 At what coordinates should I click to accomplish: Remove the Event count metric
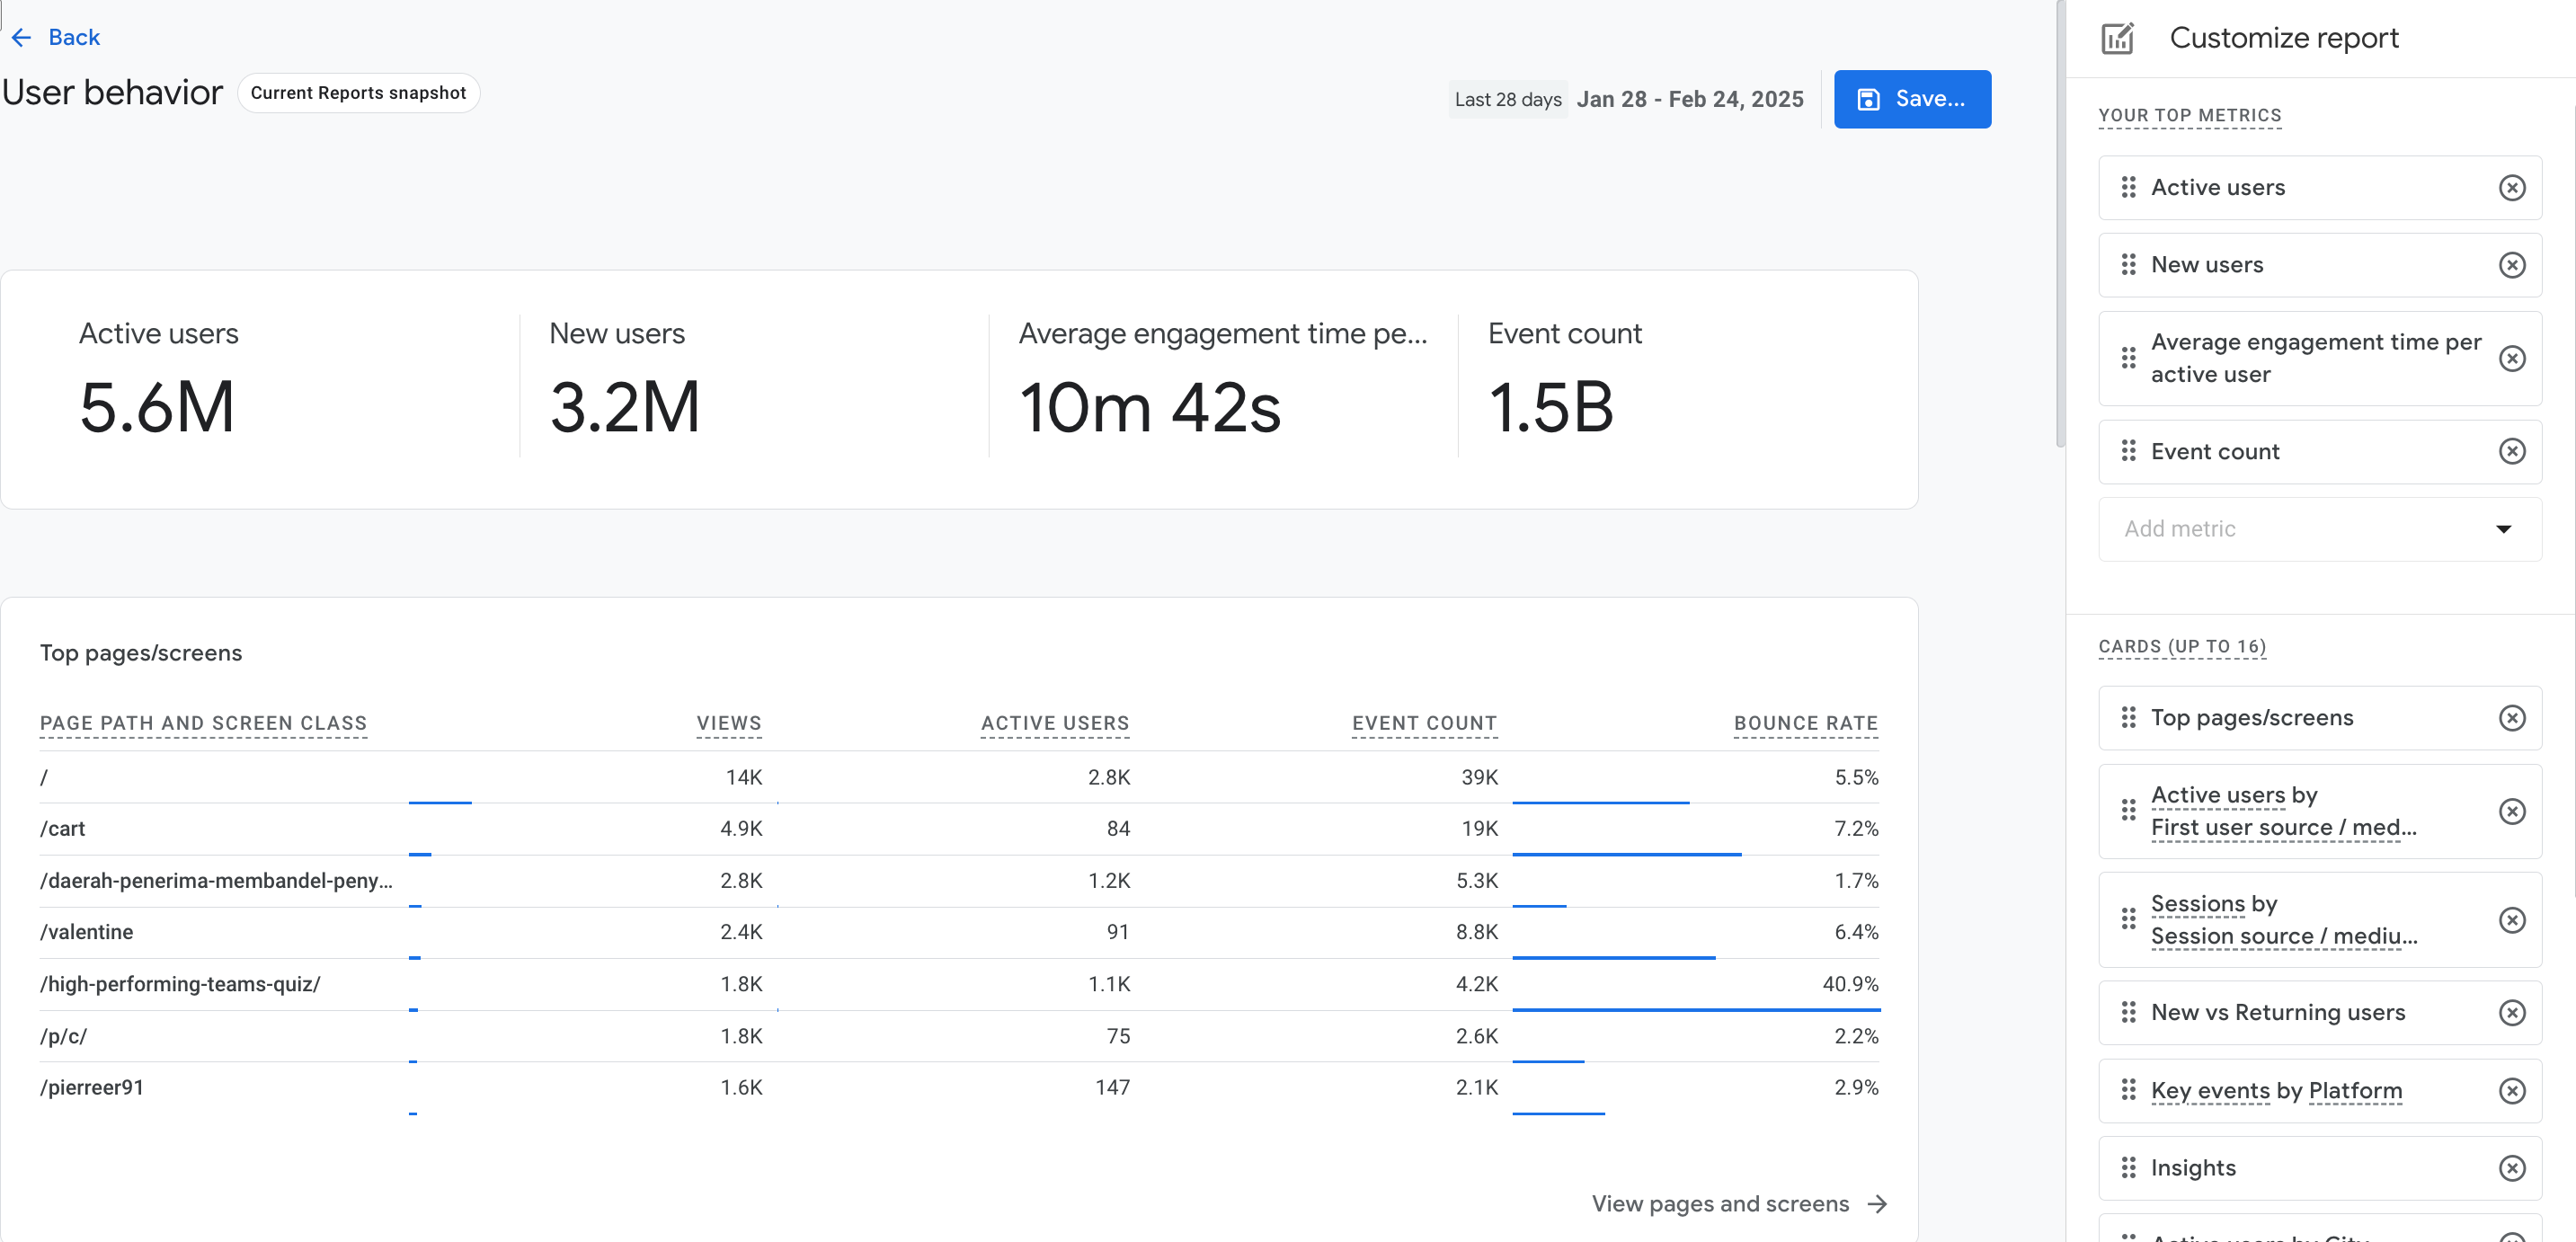2513,451
